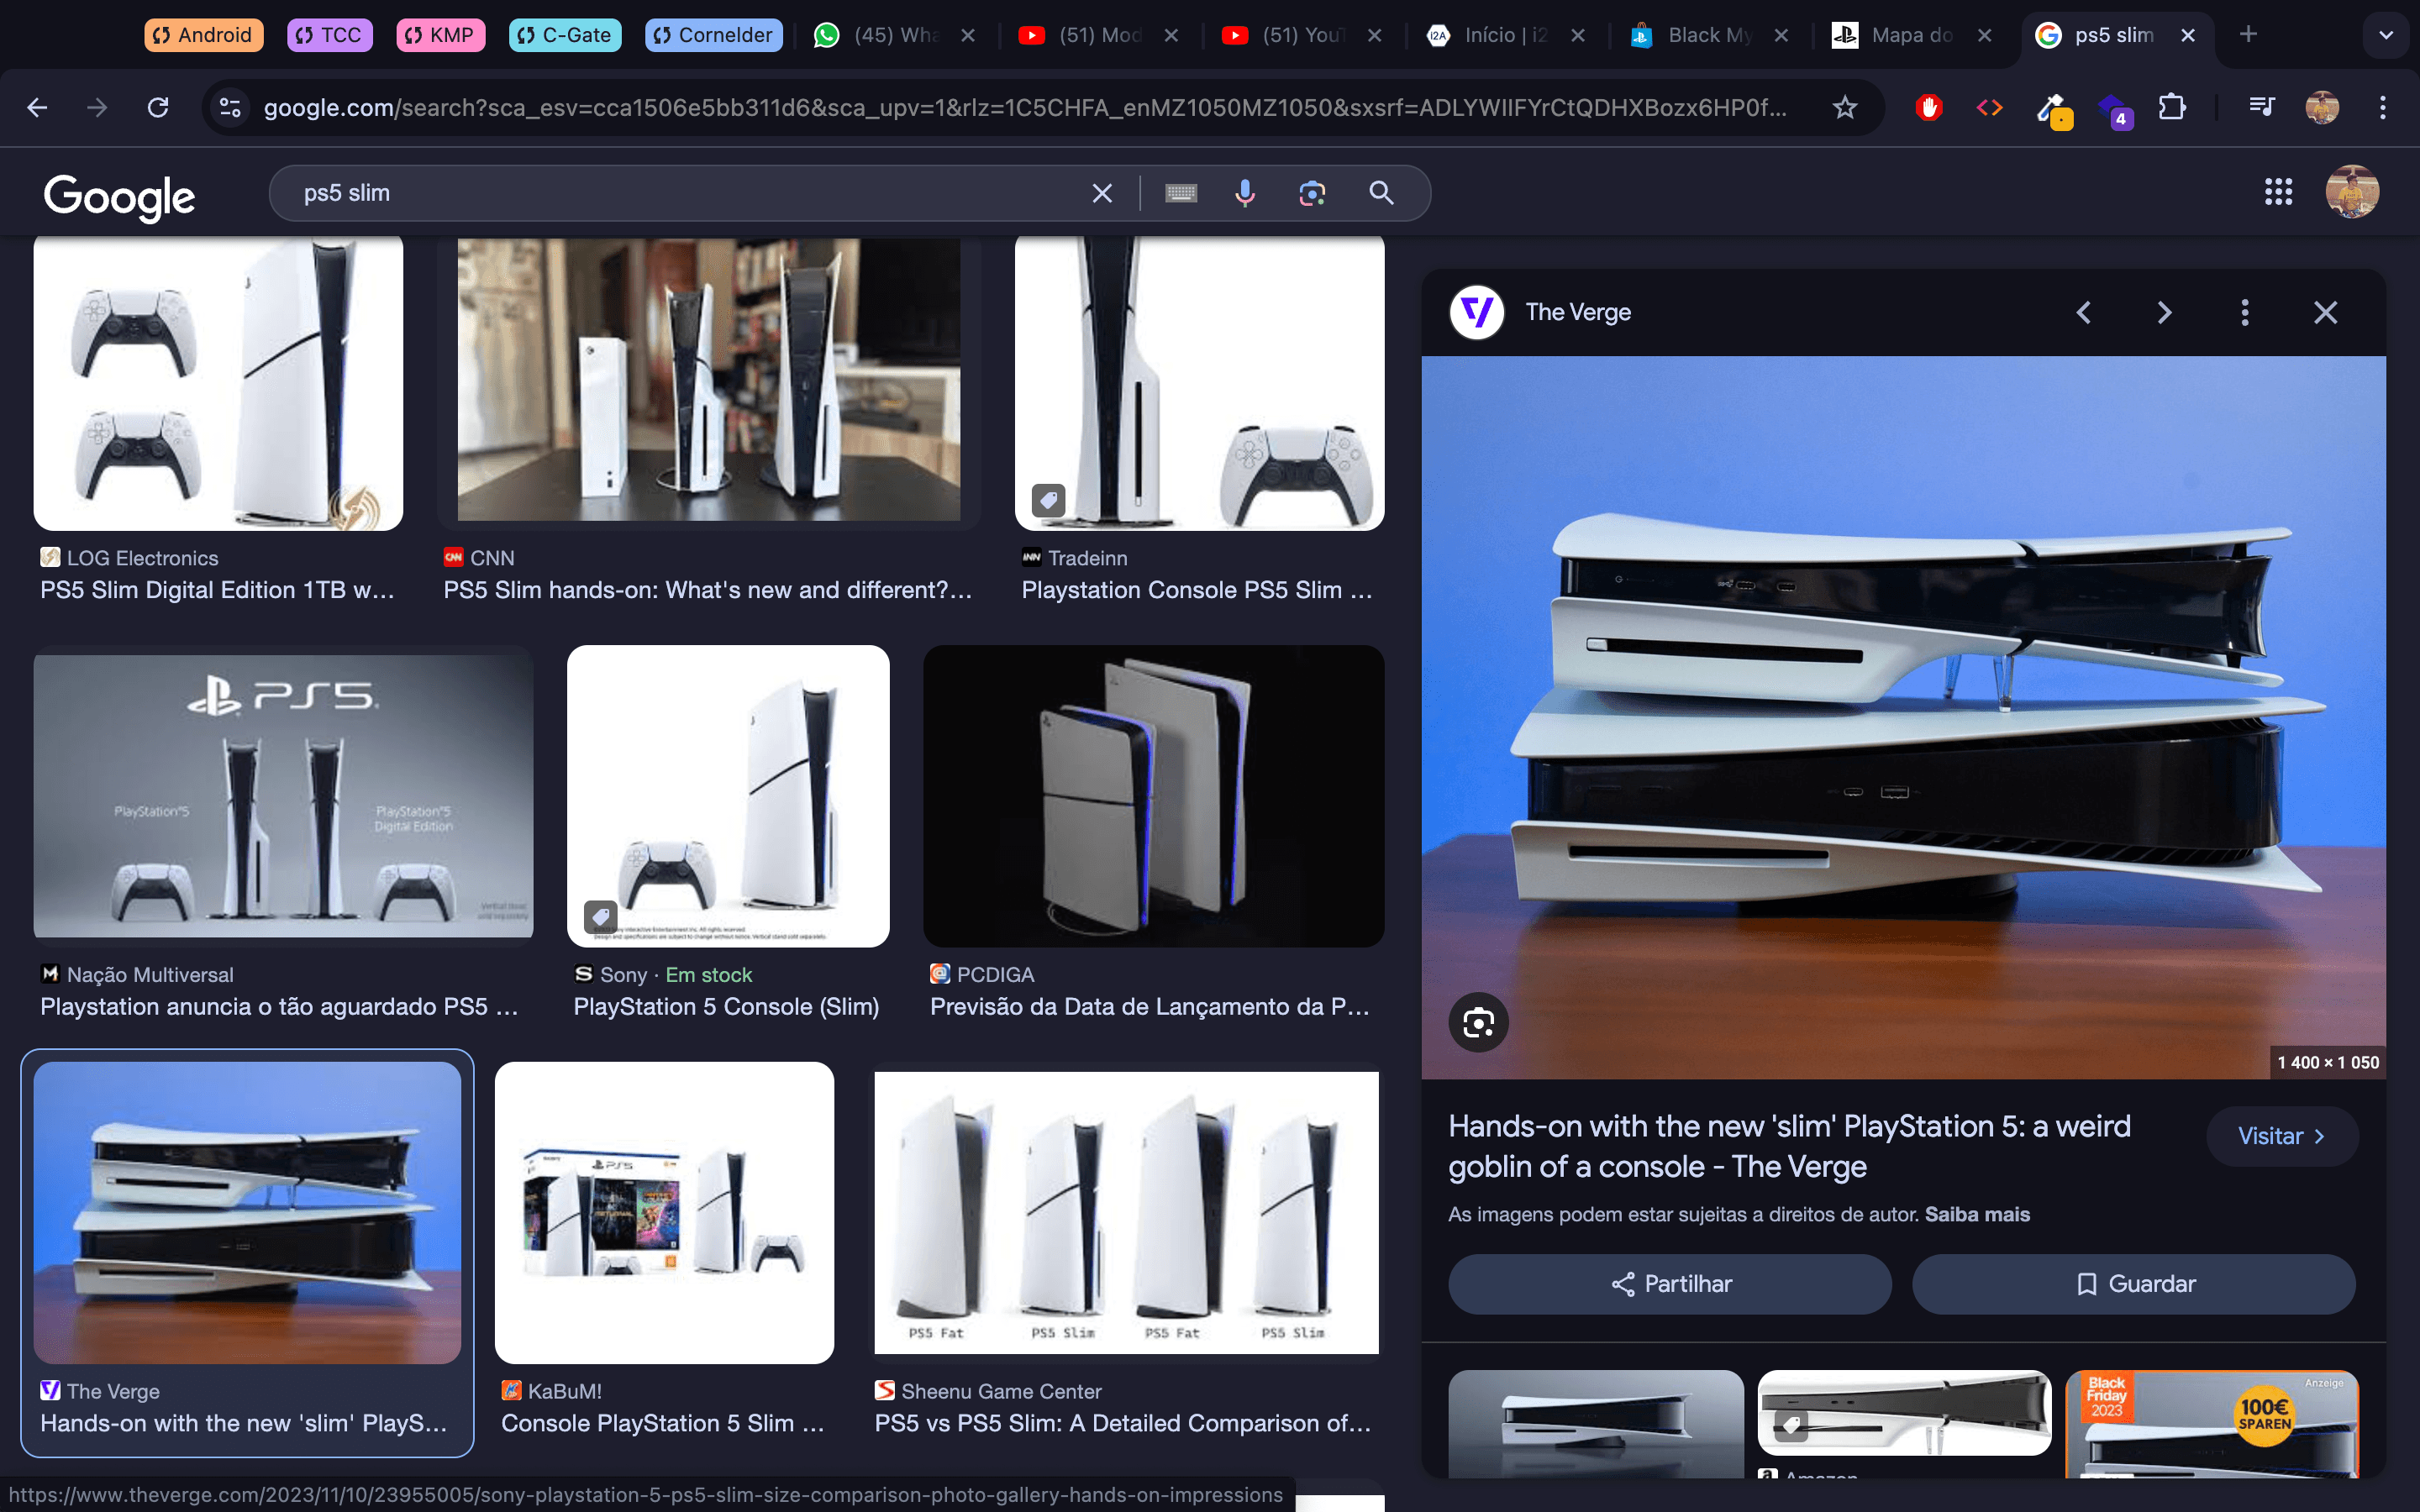Open the PCDIGA PS5 image result

tap(1153, 796)
